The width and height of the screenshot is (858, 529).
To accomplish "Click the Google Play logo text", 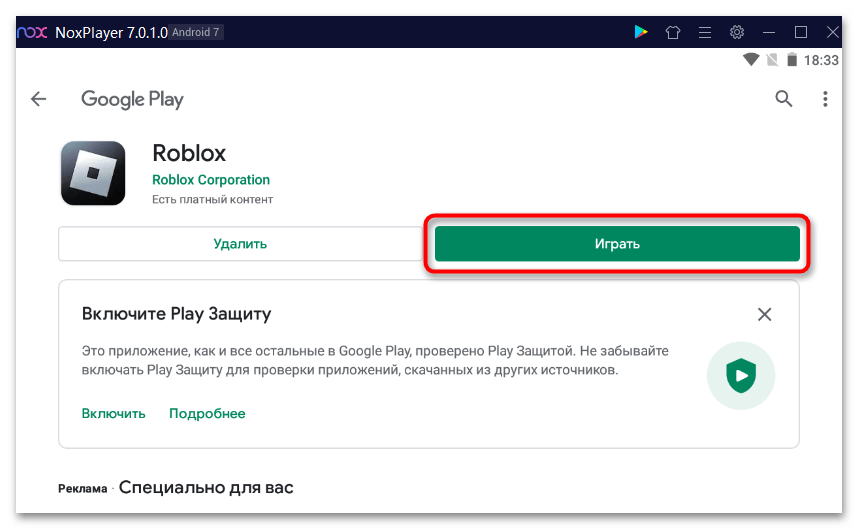I will coord(132,99).
